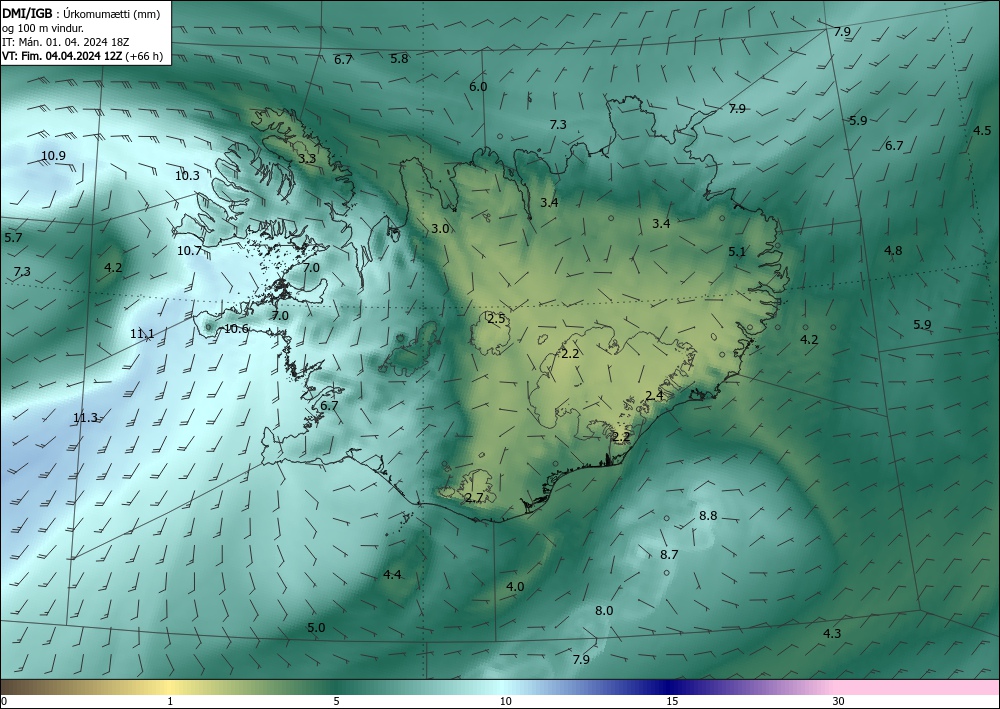The height and width of the screenshot is (709, 1000).
Task: Select the "VT: Fim. 04.04.2024 12Z (+66 h)" line
Action: pyautogui.click(x=82, y=56)
